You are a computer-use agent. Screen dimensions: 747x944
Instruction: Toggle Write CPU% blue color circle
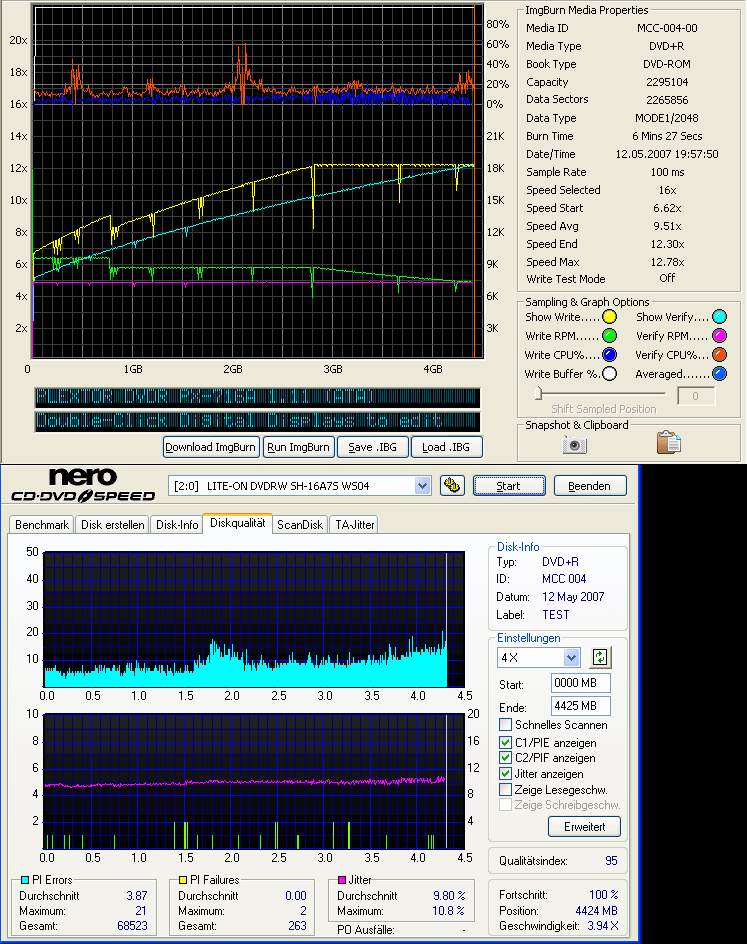(609, 355)
